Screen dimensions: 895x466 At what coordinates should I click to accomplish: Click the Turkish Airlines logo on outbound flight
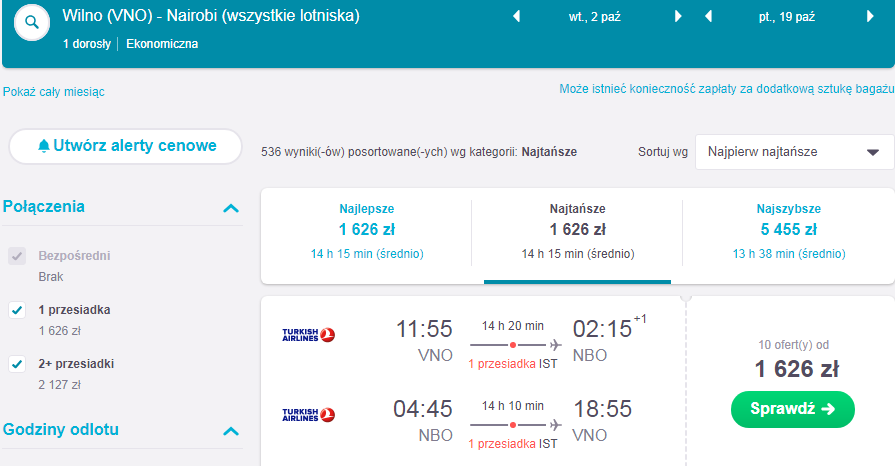click(x=308, y=335)
